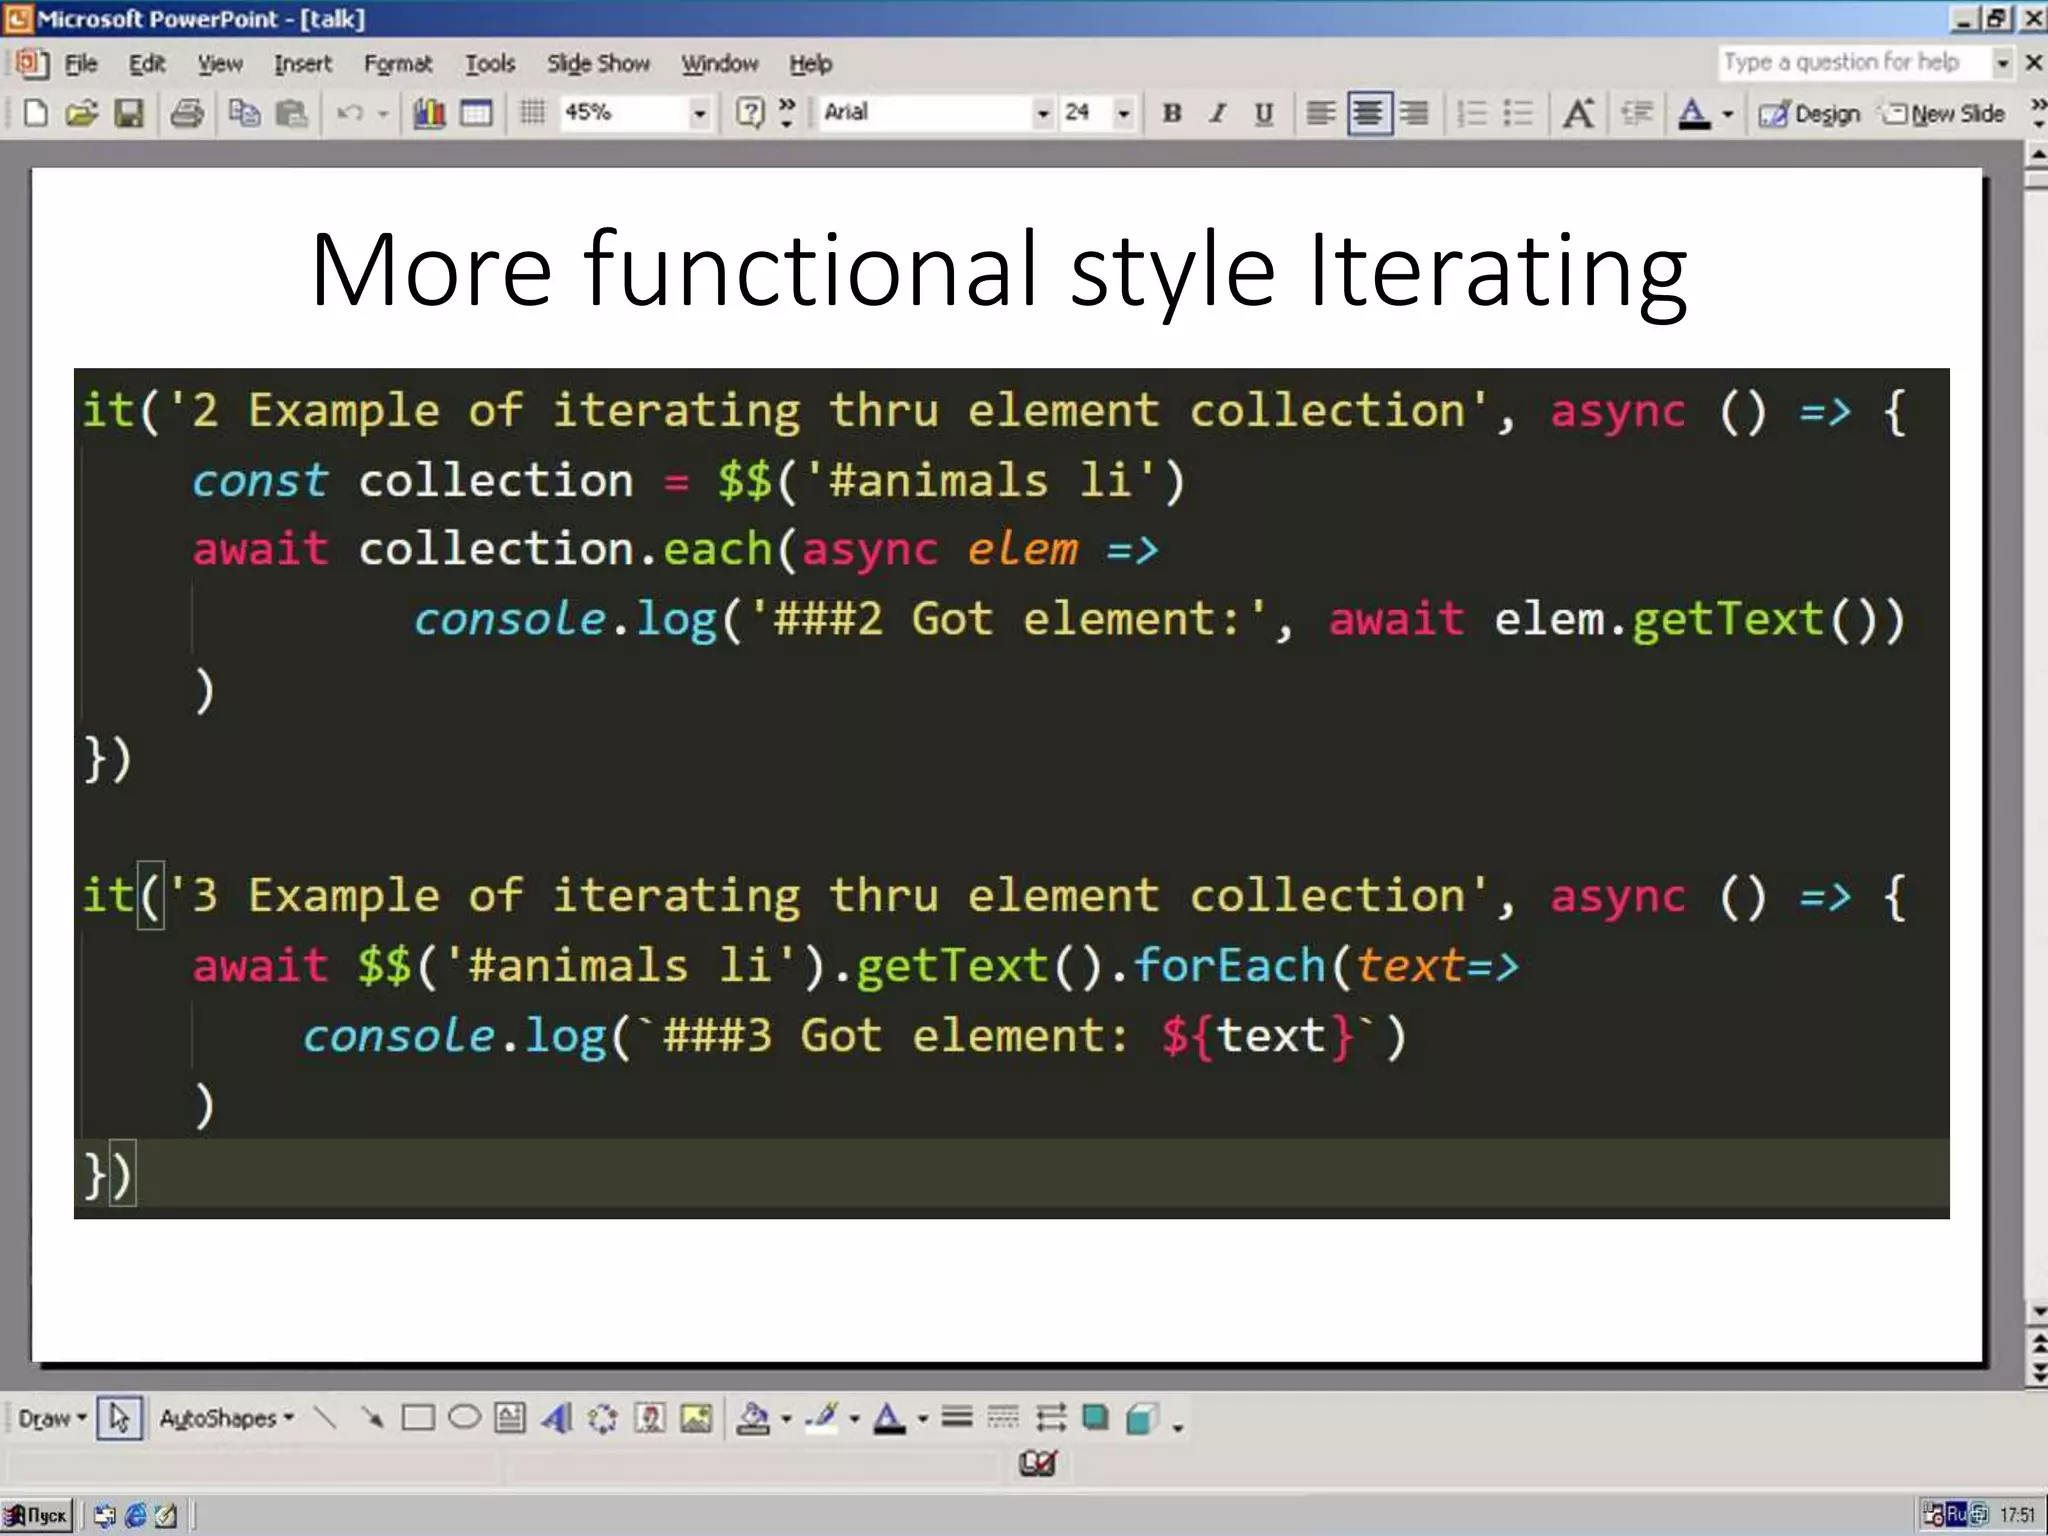Click the Пуск Start button
Screen dimensions: 2048x1536
[x=38, y=1515]
